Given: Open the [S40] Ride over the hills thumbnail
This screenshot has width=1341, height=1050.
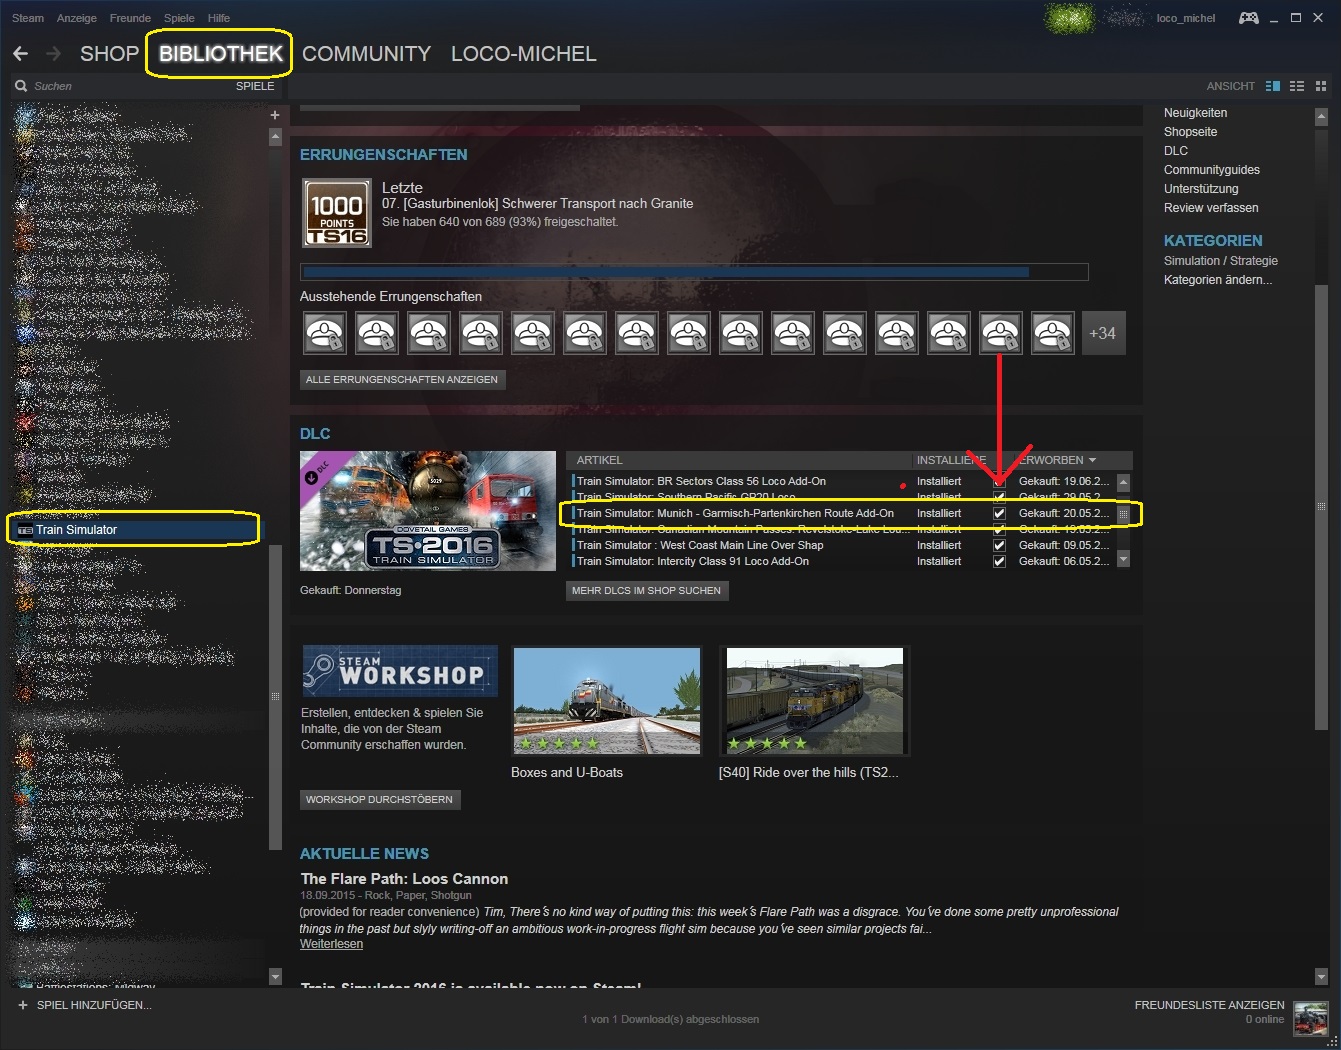Looking at the screenshot, I should [814, 700].
